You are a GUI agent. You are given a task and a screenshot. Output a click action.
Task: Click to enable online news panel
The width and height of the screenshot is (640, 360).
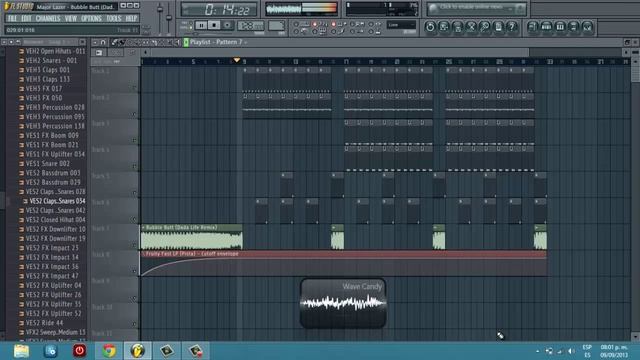476,8
